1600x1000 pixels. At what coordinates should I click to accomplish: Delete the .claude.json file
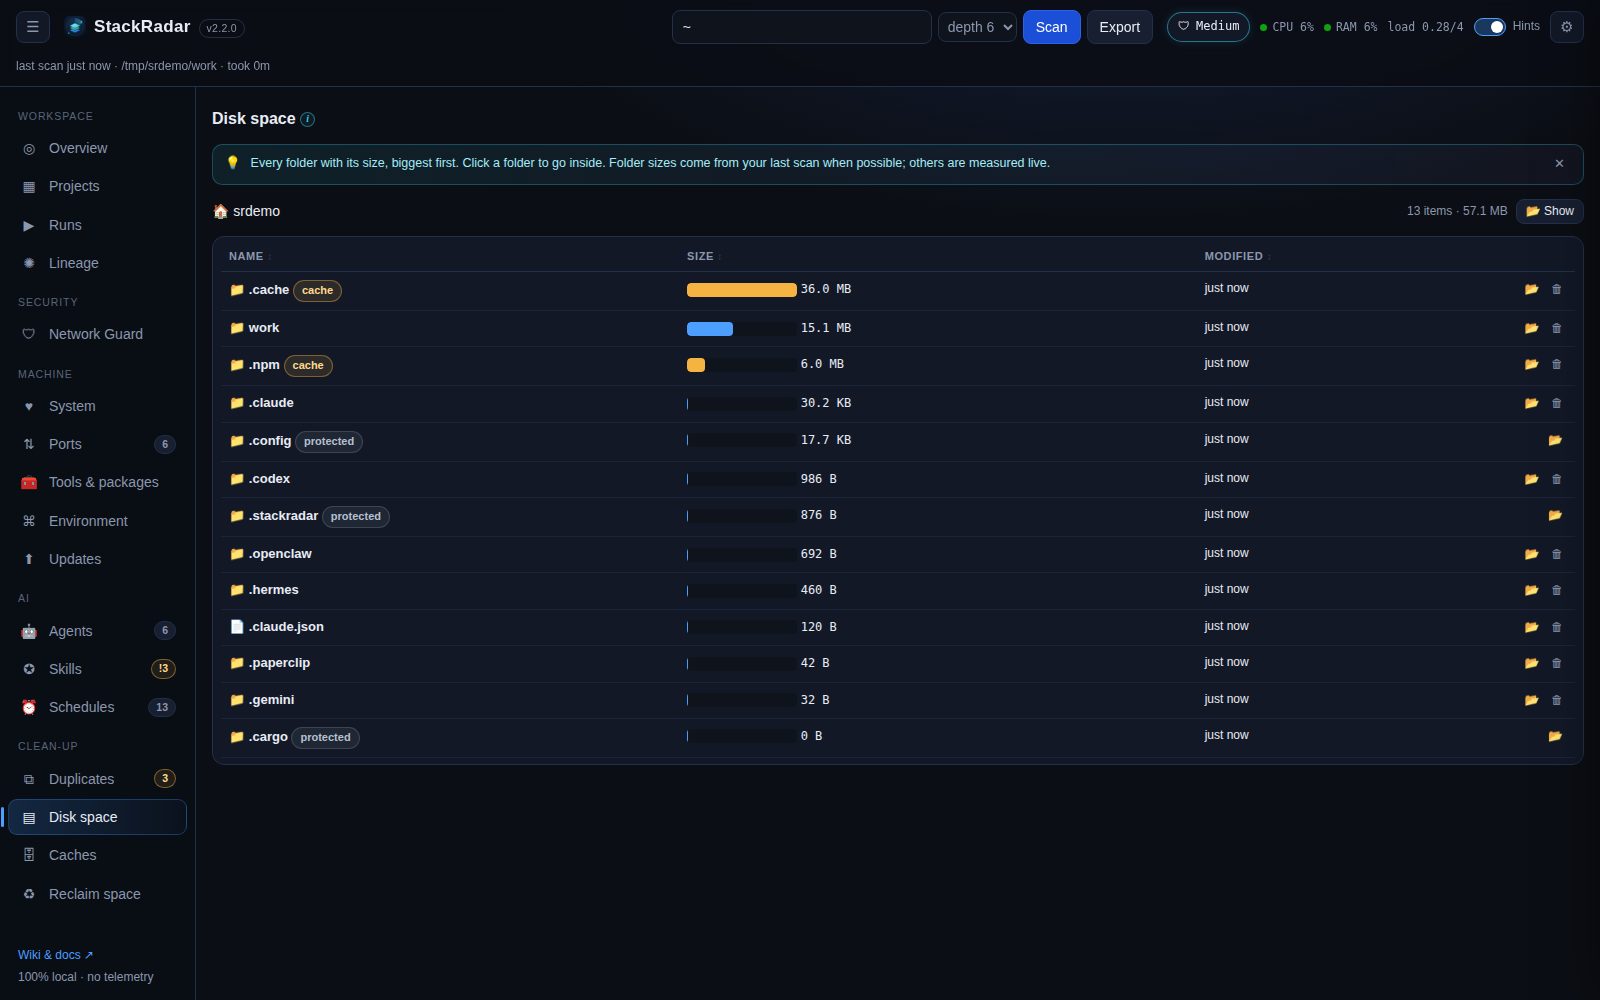coord(1556,627)
